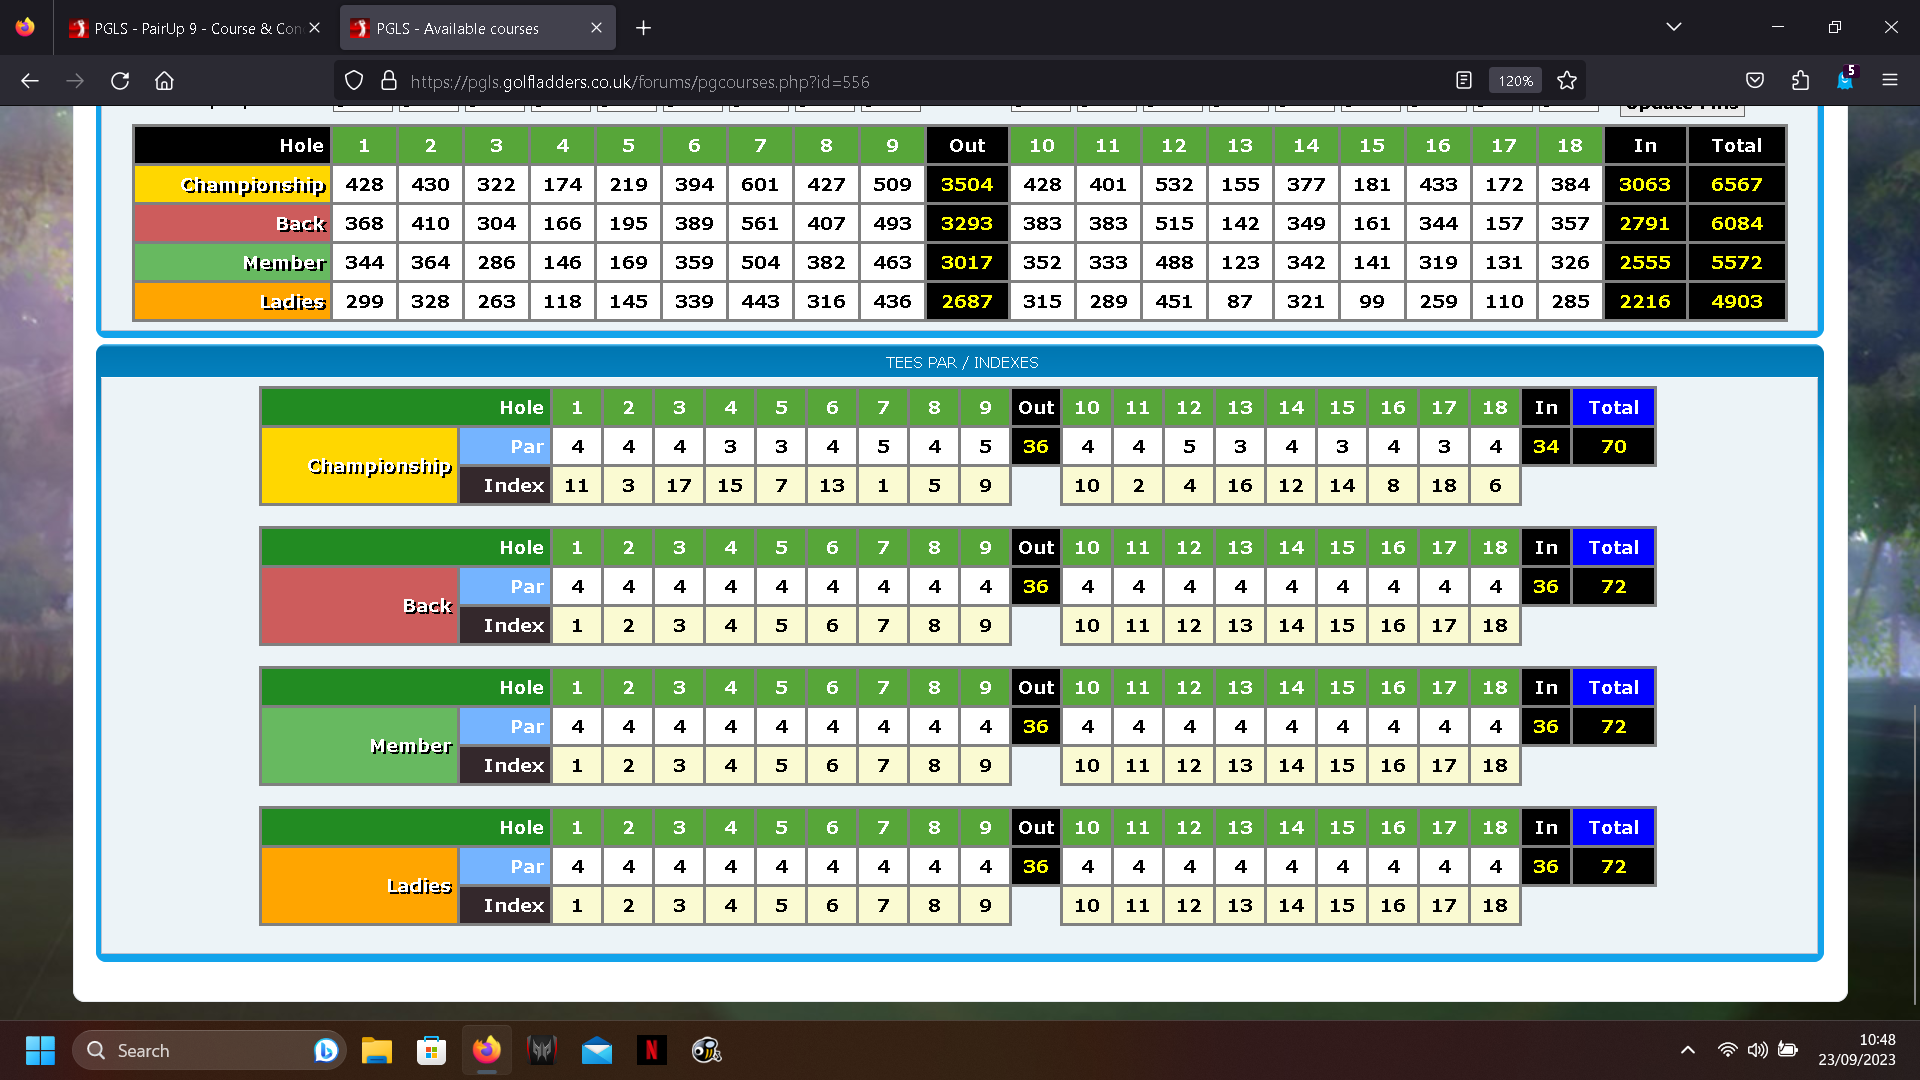This screenshot has height=1080, width=1920.
Task: Click the Firefox shield tracking protection icon
Action: 354,81
